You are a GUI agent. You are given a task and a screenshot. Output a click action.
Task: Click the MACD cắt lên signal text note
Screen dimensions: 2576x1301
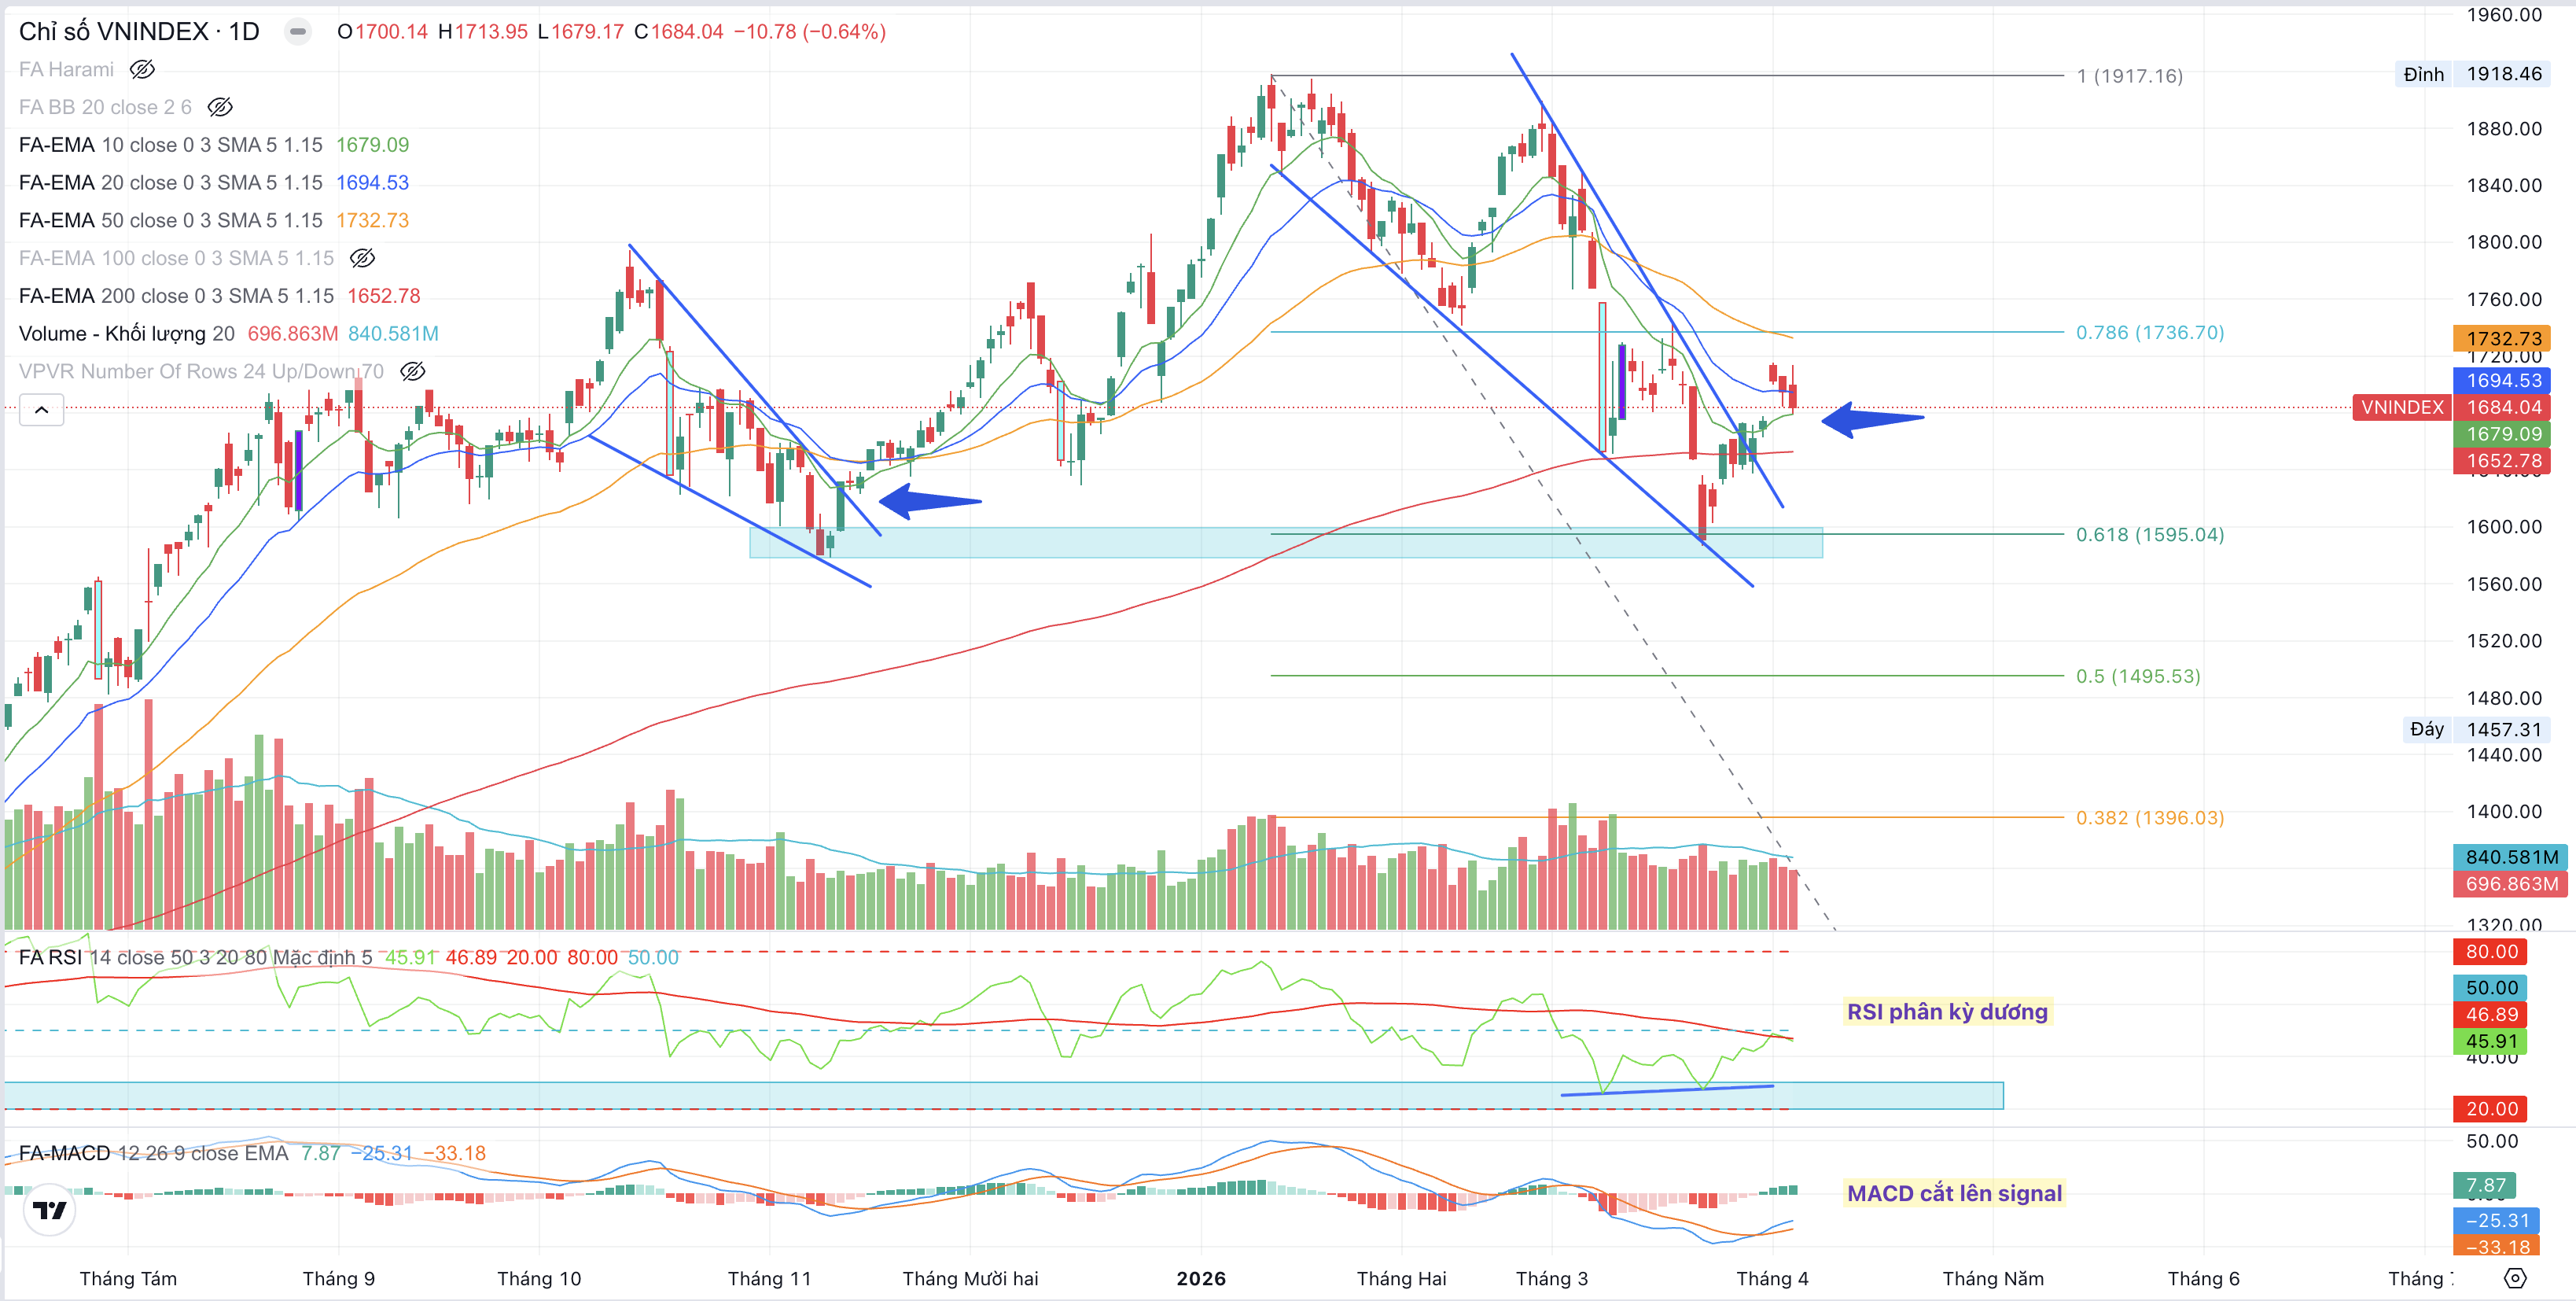(x=1953, y=1193)
